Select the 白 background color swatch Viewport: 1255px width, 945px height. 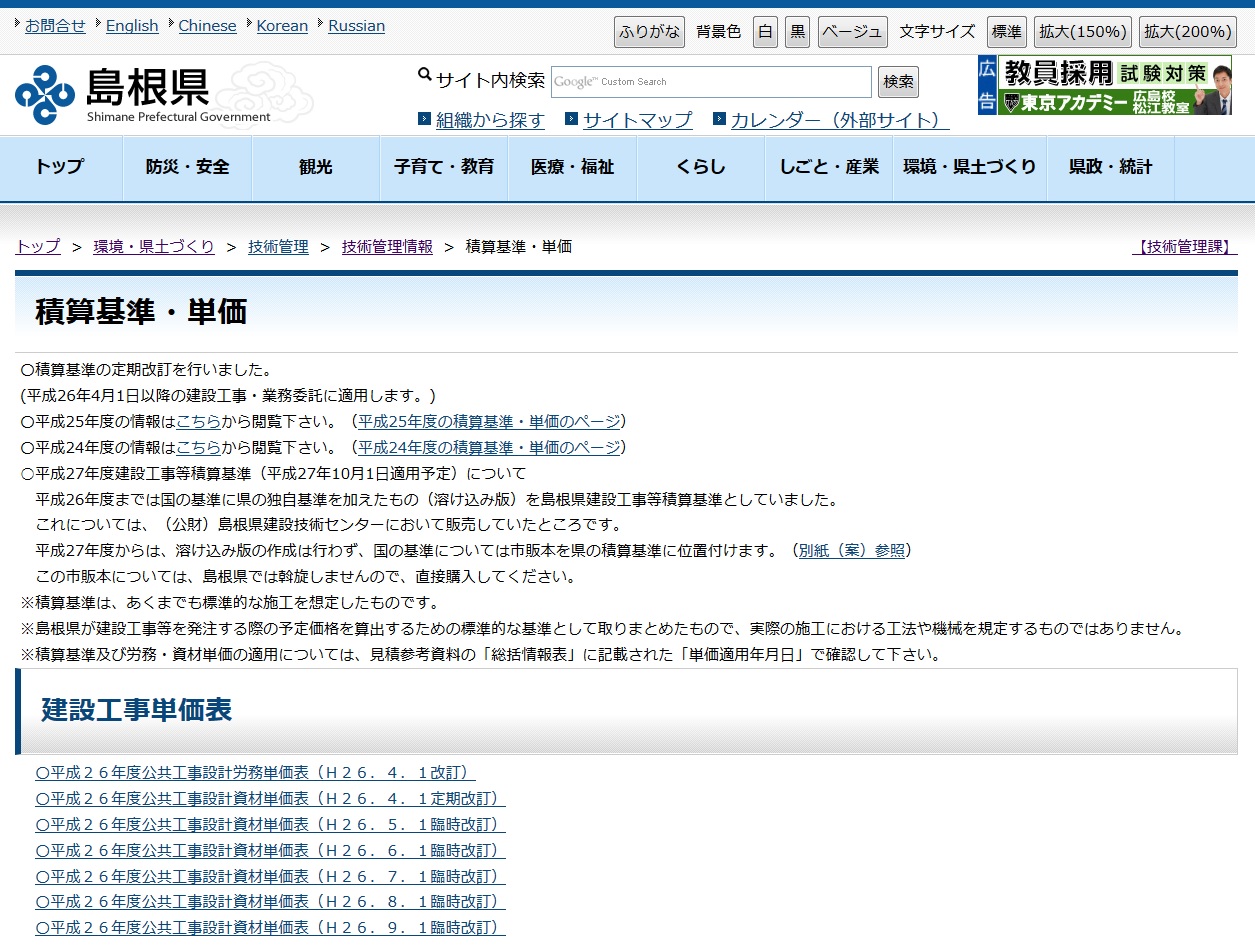[x=764, y=31]
